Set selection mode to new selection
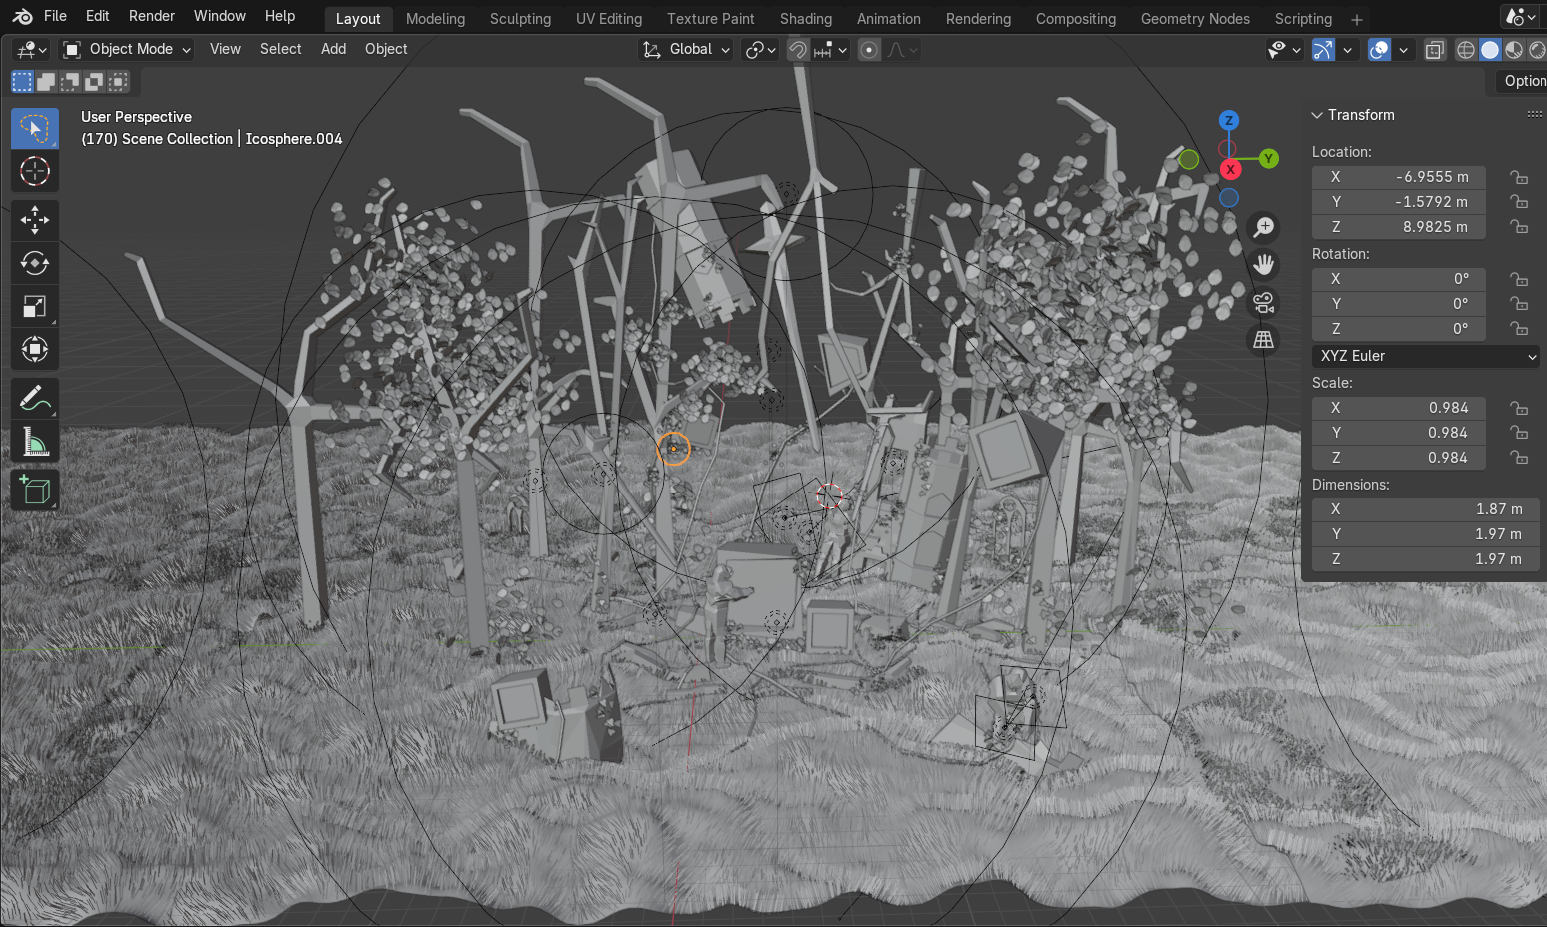 (x=22, y=82)
